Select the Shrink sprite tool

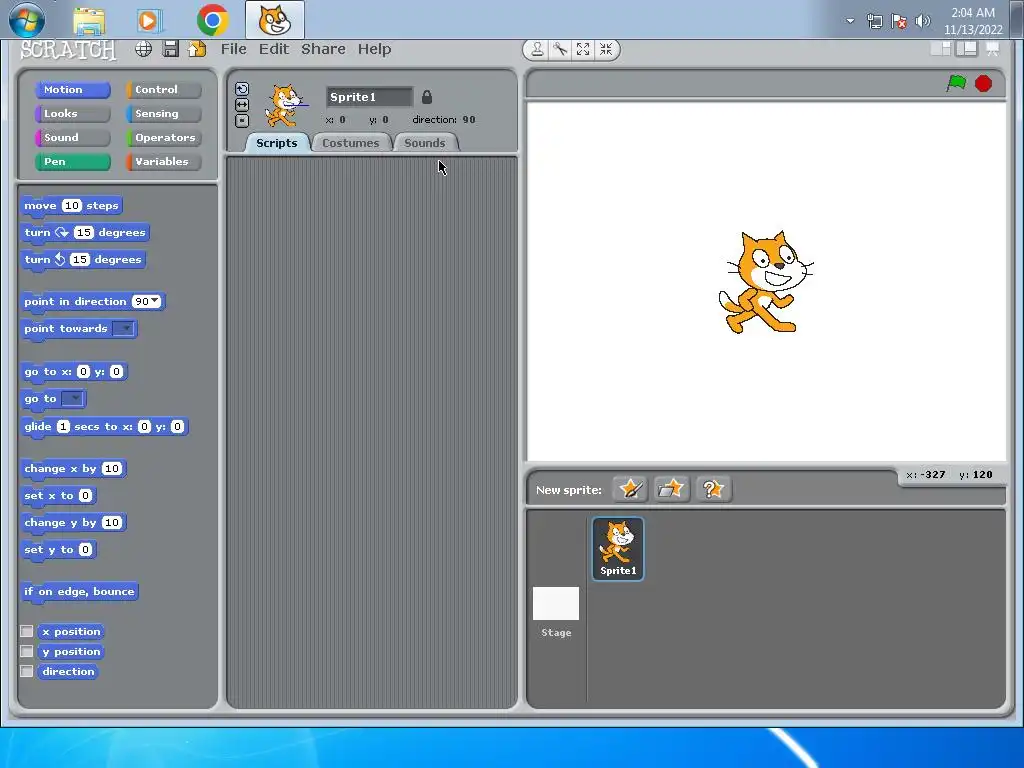click(606, 50)
